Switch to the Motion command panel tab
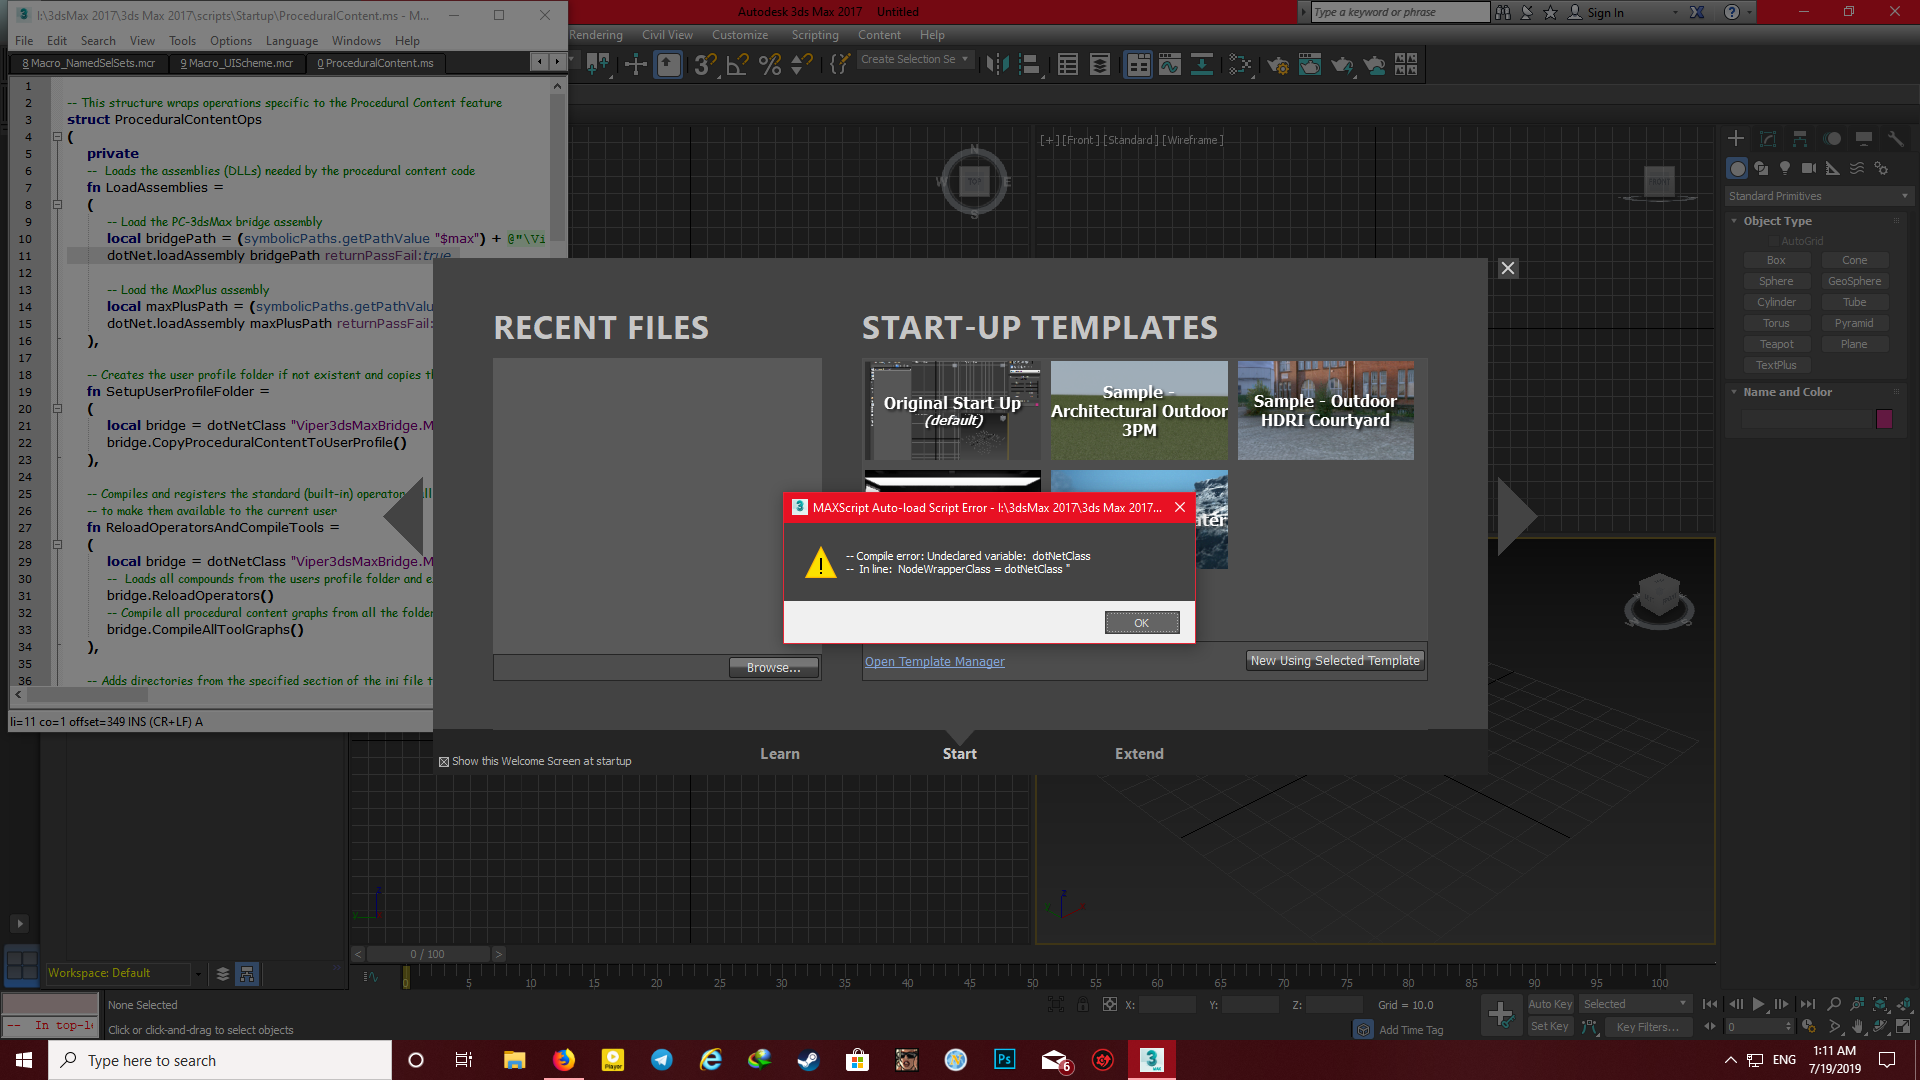Image resolution: width=1920 pixels, height=1080 pixels. [x=1832, y=139]
